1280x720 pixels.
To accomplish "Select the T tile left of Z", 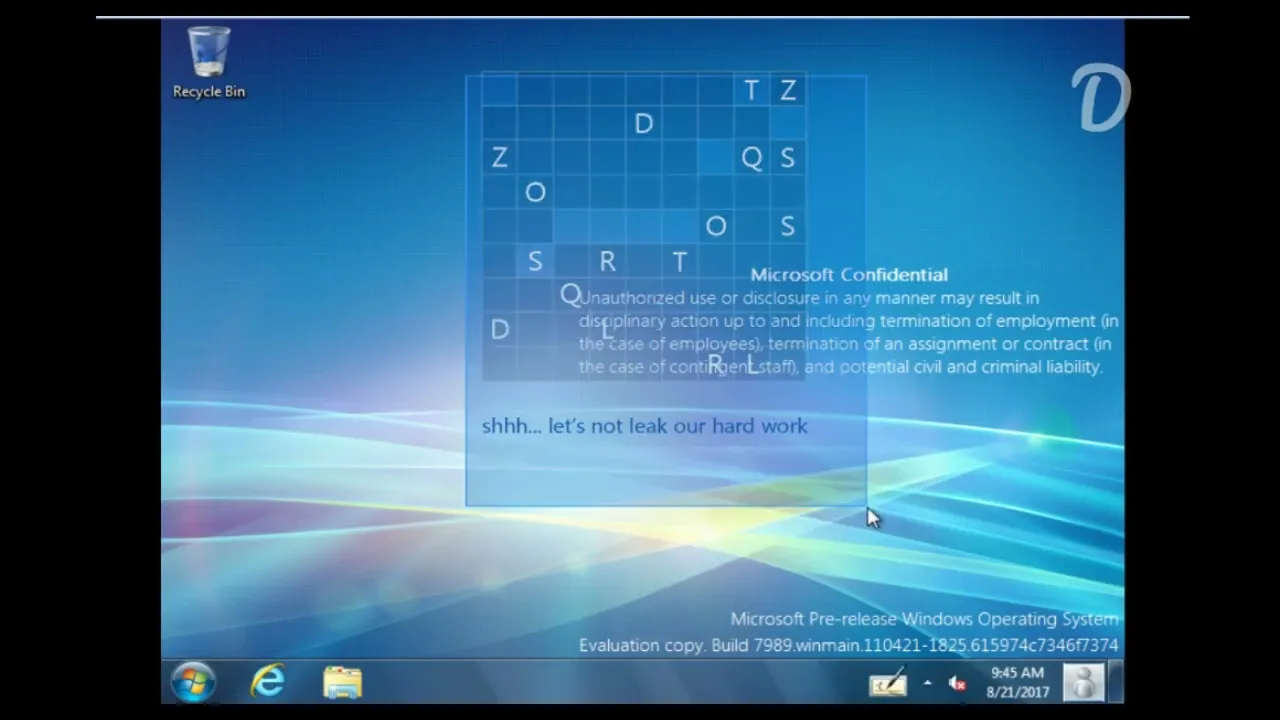I will coord(751,90).
